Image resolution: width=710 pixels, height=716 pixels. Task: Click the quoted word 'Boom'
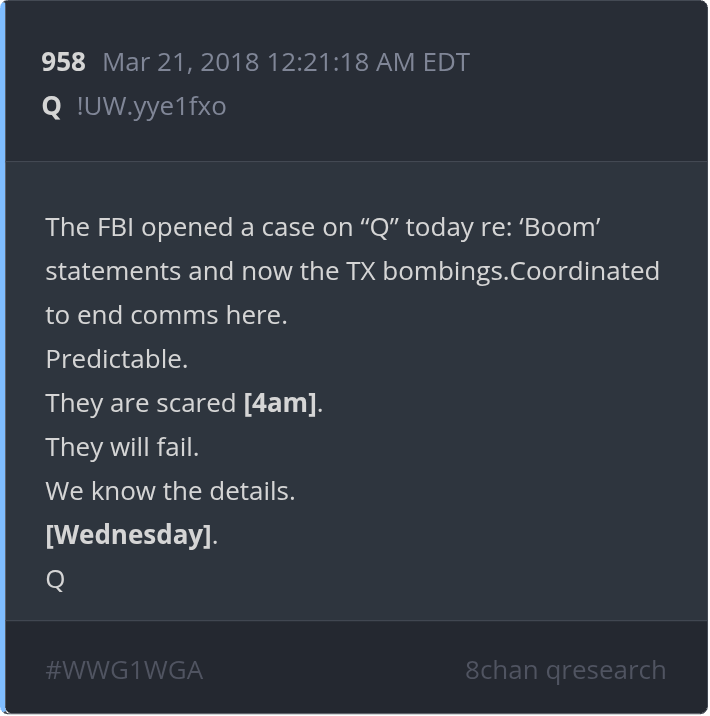pyautogui.click(x=560, y=227)
